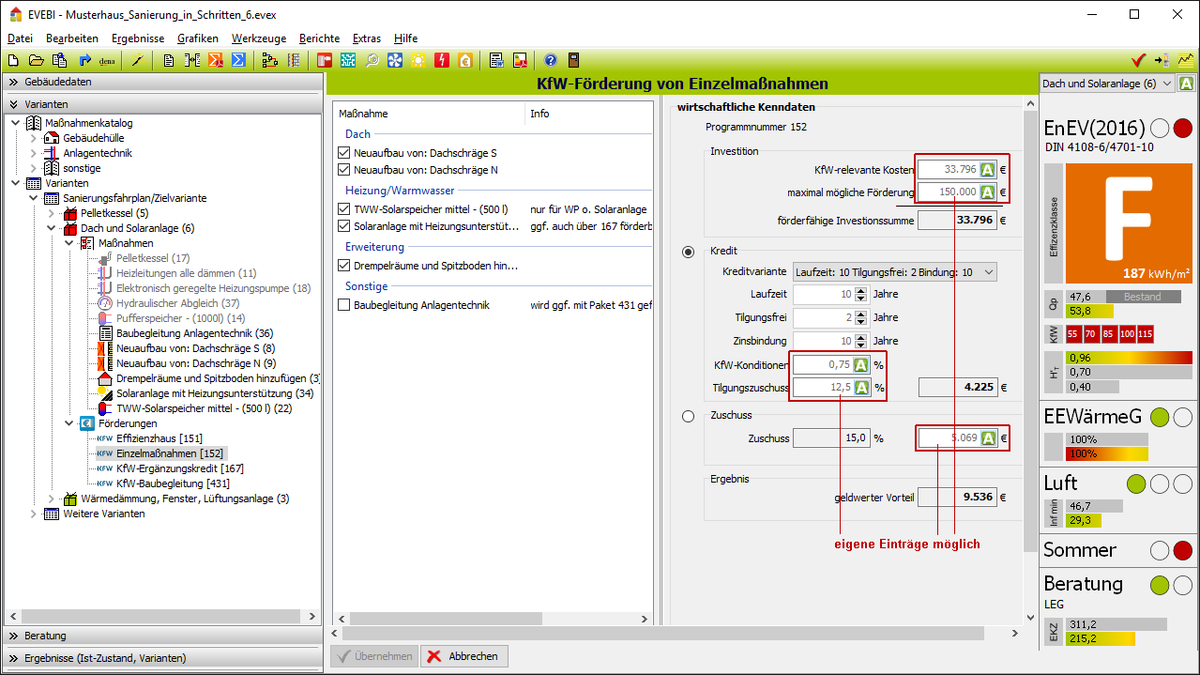Toggle Drempelräume und Spitzboden checkbox
This screenshot has width=1200, height=675.
(x=345, y=266)
